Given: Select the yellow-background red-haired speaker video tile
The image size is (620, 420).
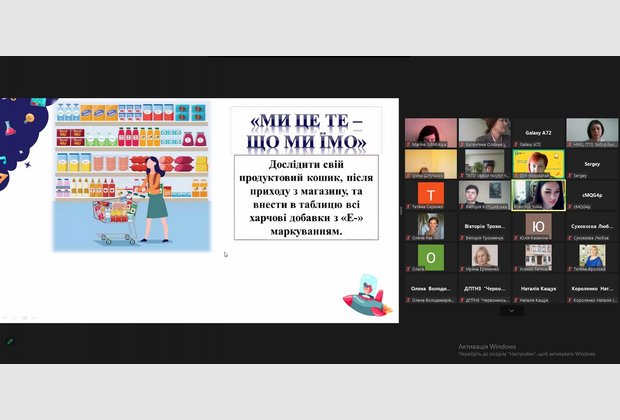Looking at the screenshot, I should (538, 164).
